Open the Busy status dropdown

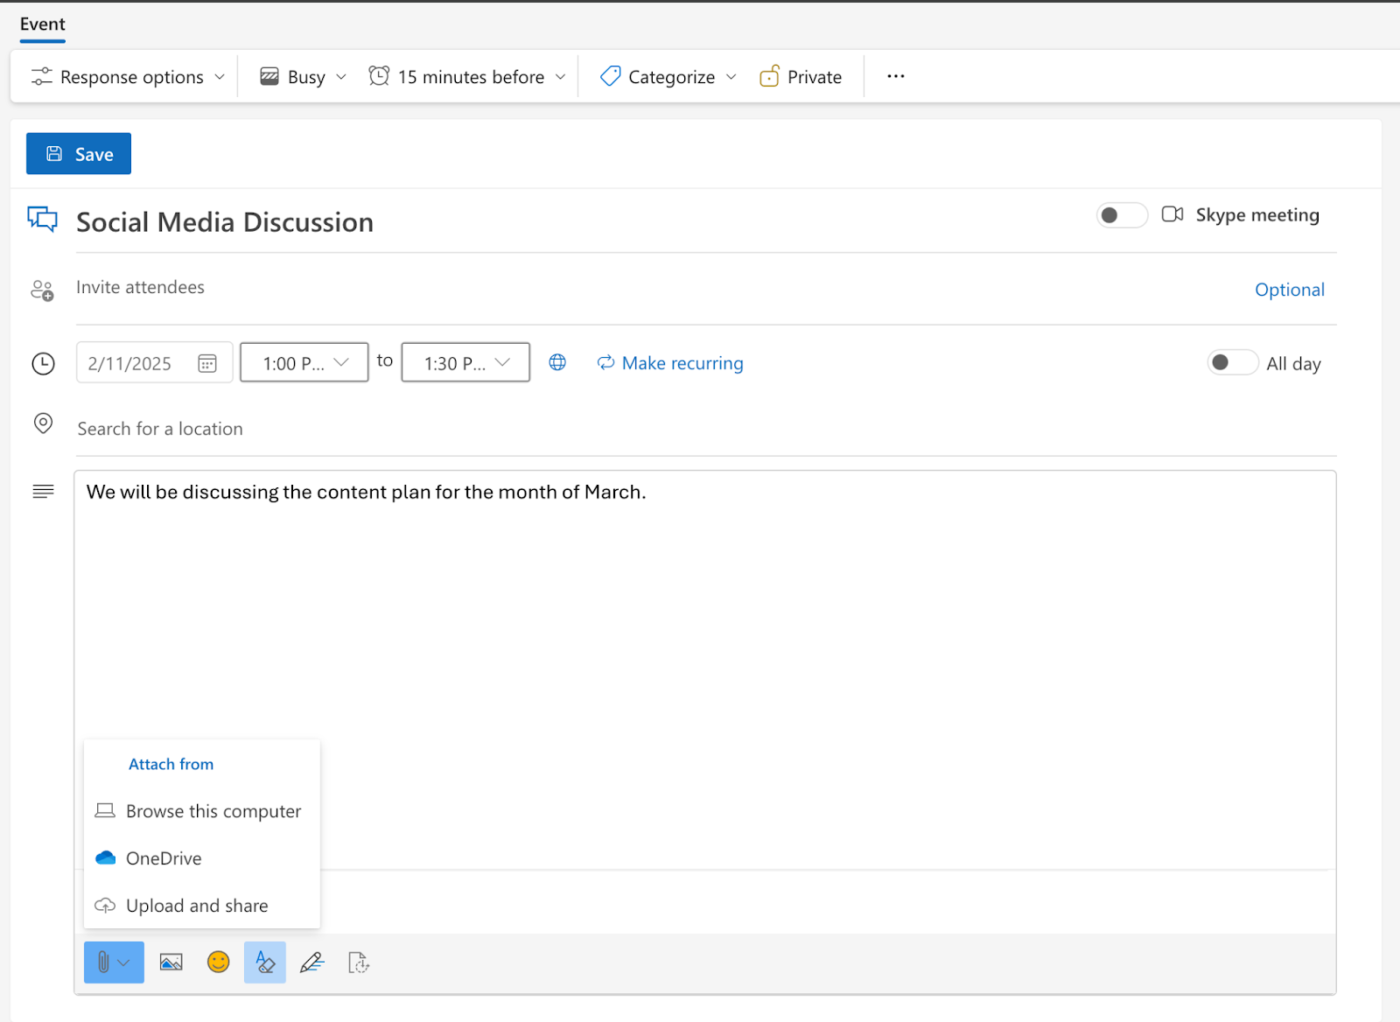point(303,77)
